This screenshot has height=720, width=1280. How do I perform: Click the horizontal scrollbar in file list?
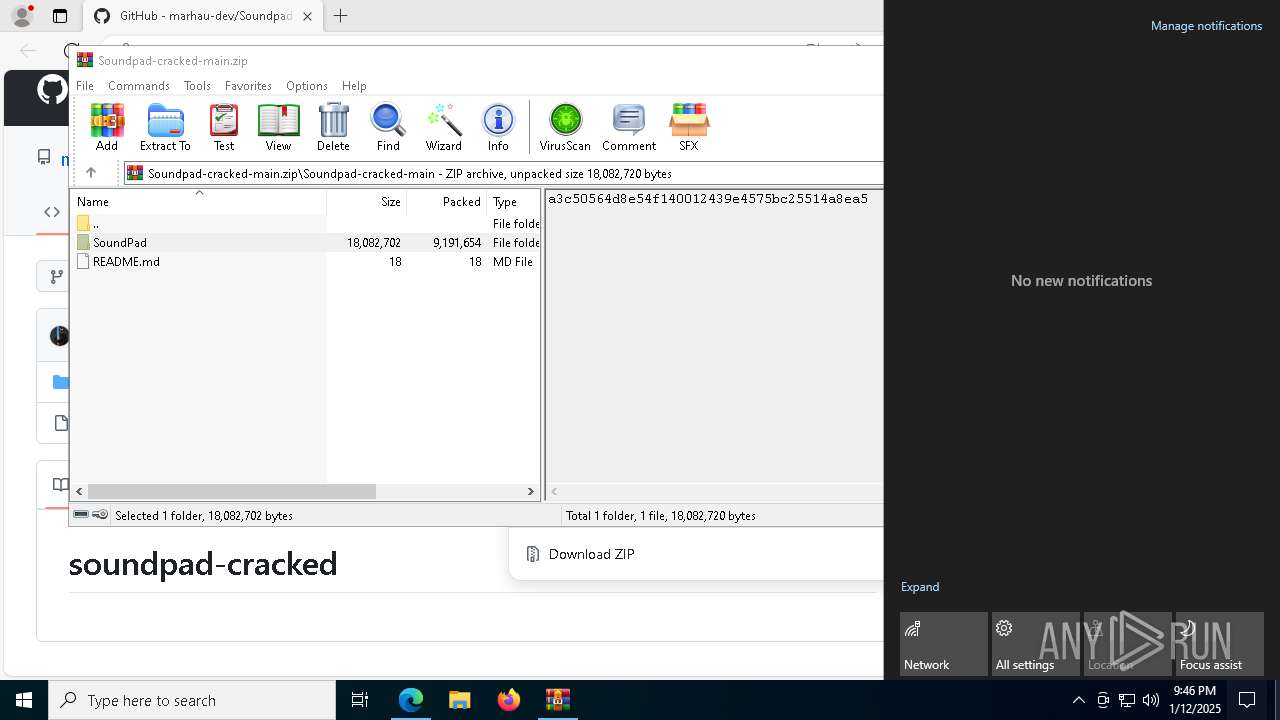[x=231, y=491]
